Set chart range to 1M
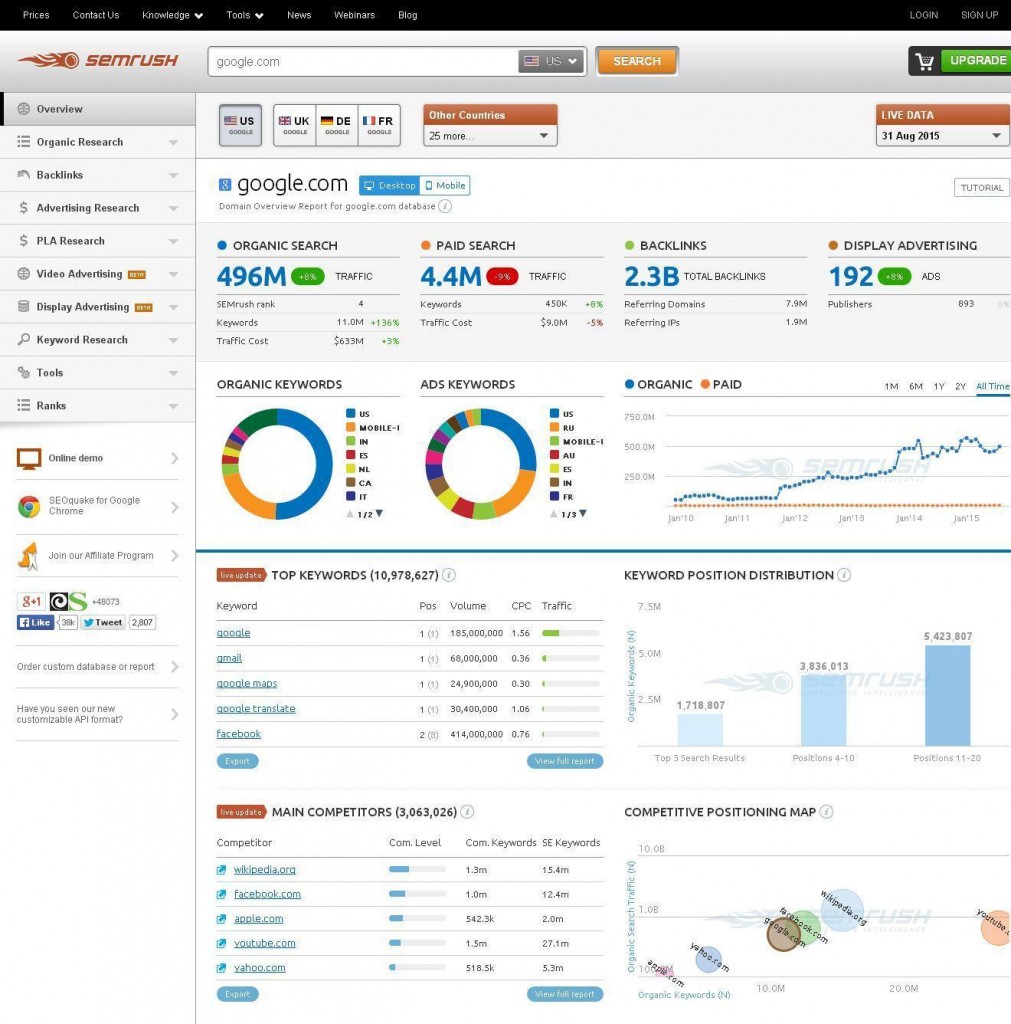The width and height of the screenshot is (1011, 1024). coord(891,387)
